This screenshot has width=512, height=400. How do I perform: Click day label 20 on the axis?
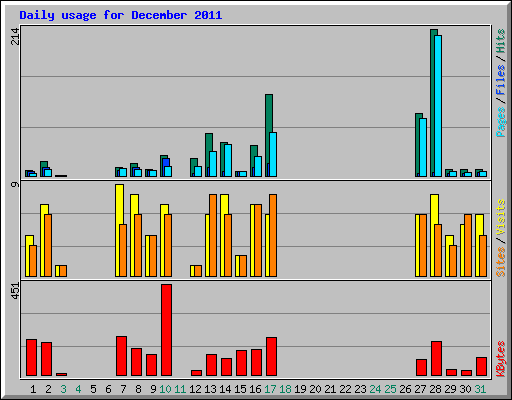[x=315, y=389]
